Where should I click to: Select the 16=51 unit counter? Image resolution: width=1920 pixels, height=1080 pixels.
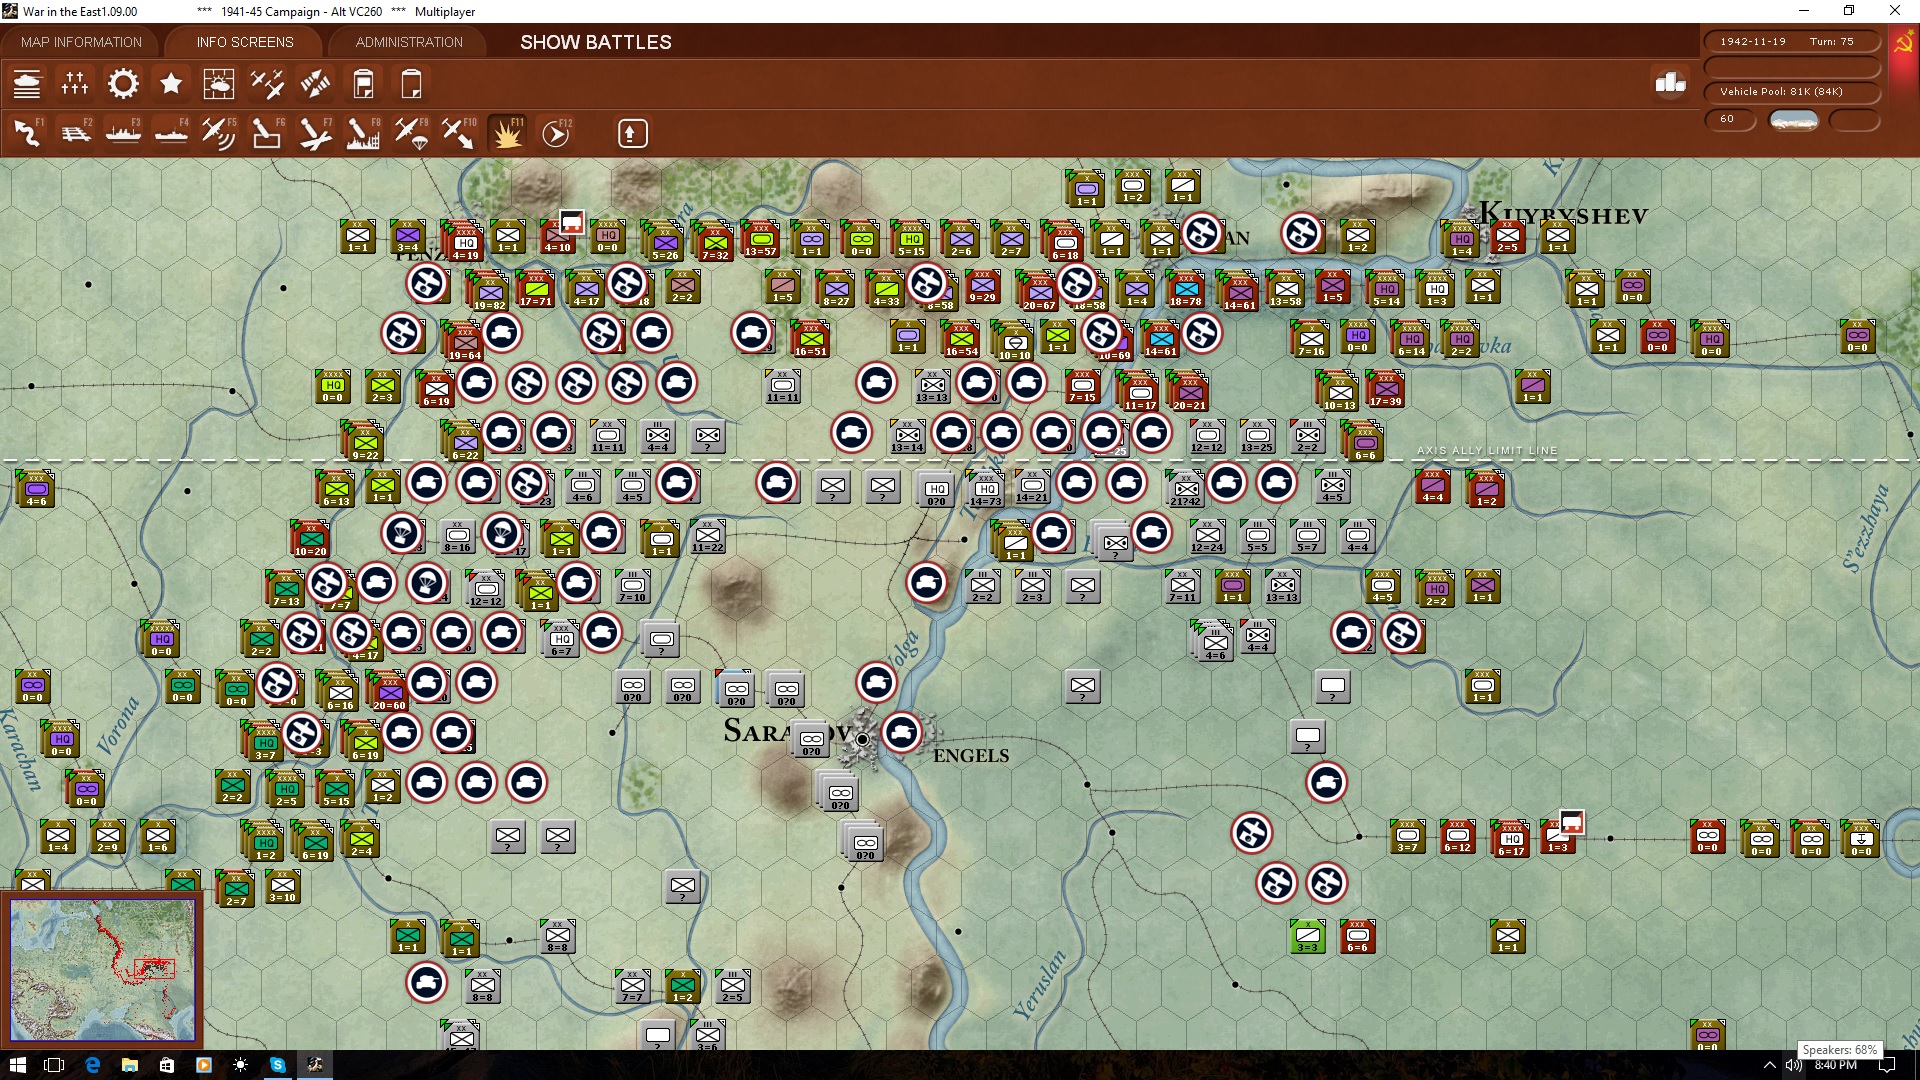click(x=810, y=338)
